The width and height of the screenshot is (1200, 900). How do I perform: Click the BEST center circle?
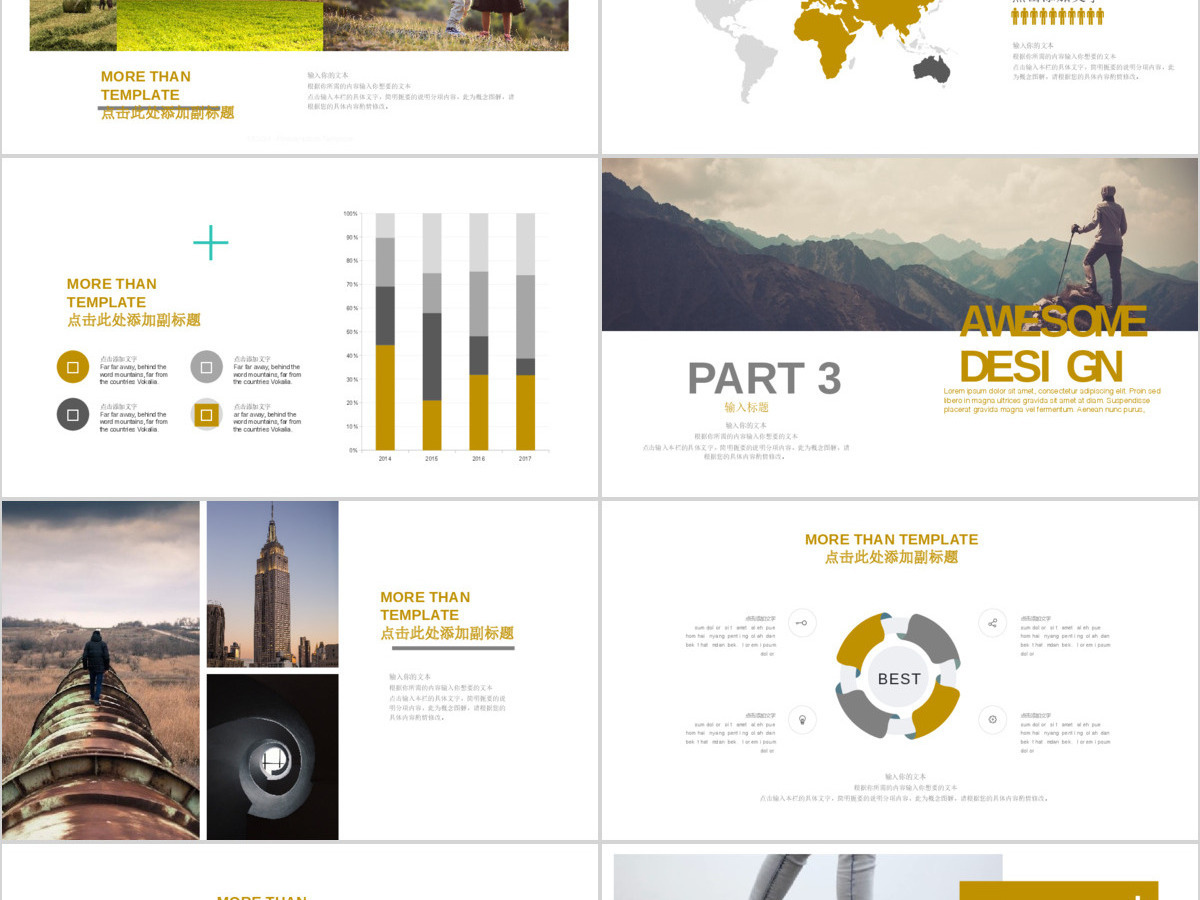(x=899, y=679)
